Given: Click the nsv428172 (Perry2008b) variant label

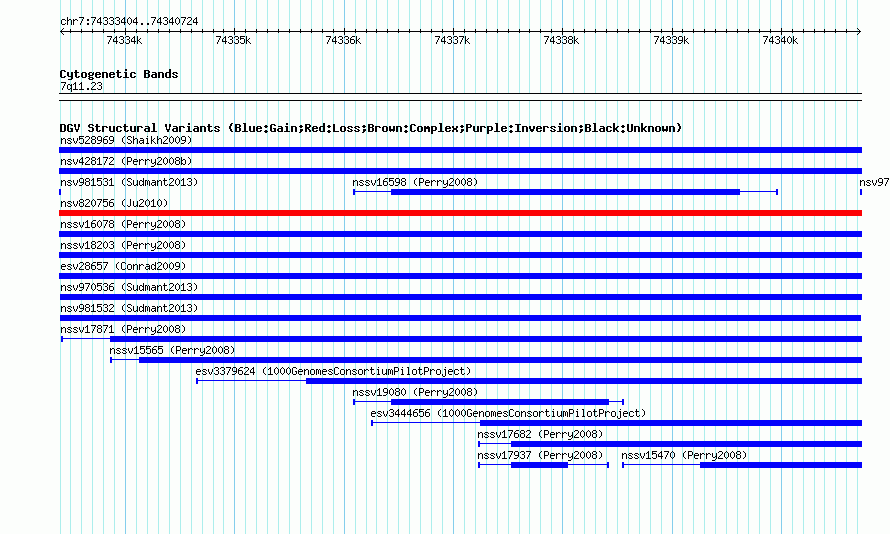Looking at the screenshot, I should pyautogui.click(x=126, y=161).
